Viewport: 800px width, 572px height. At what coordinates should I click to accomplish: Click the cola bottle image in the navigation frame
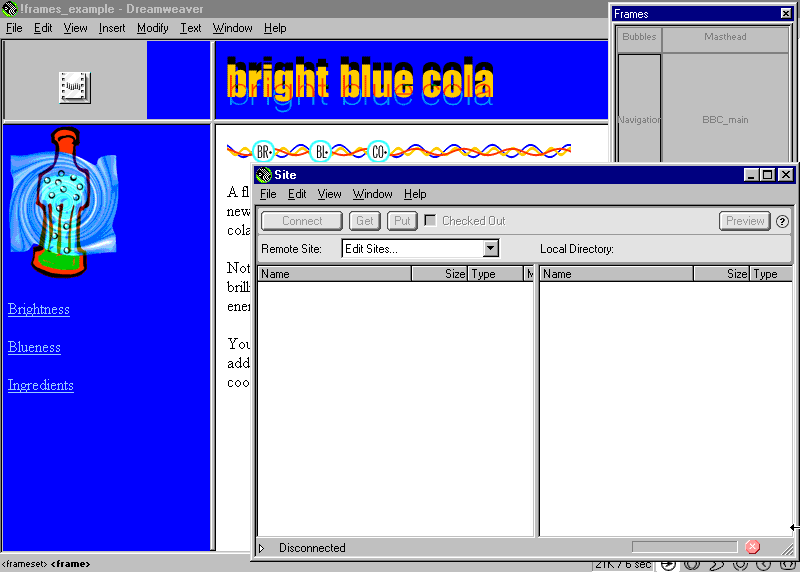[x=64, y=203]
